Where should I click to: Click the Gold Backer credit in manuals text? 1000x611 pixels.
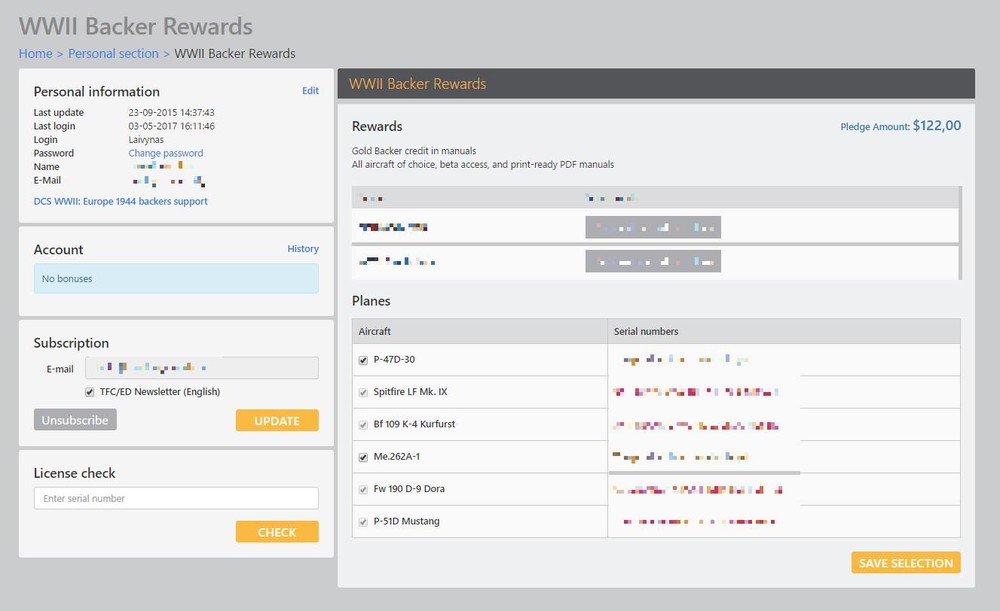pyautogui.click(x=414, y=151)
